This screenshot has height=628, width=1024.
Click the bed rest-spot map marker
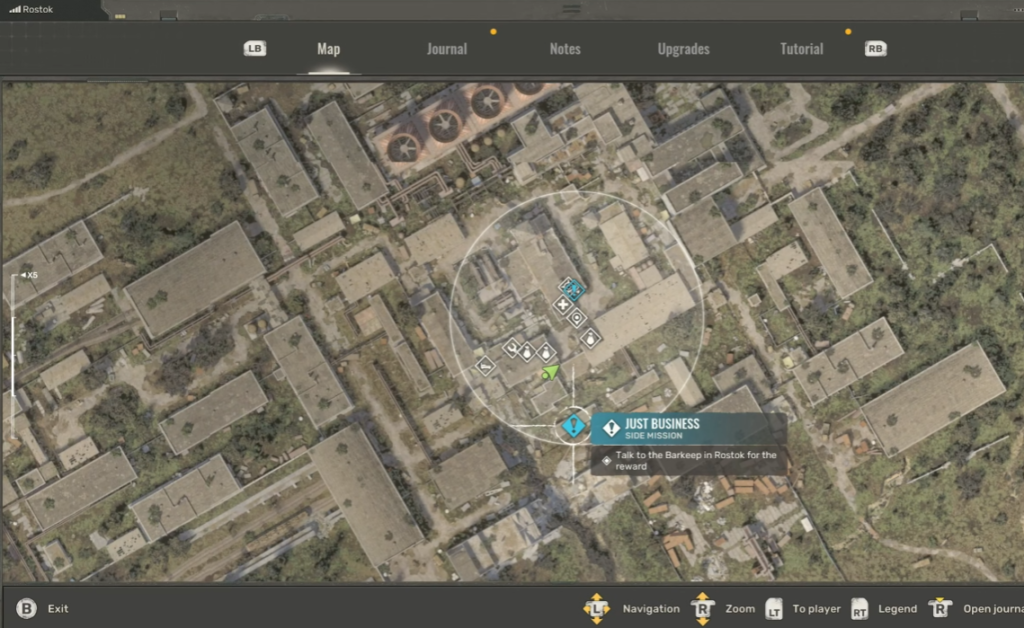[x=485, y=366]
